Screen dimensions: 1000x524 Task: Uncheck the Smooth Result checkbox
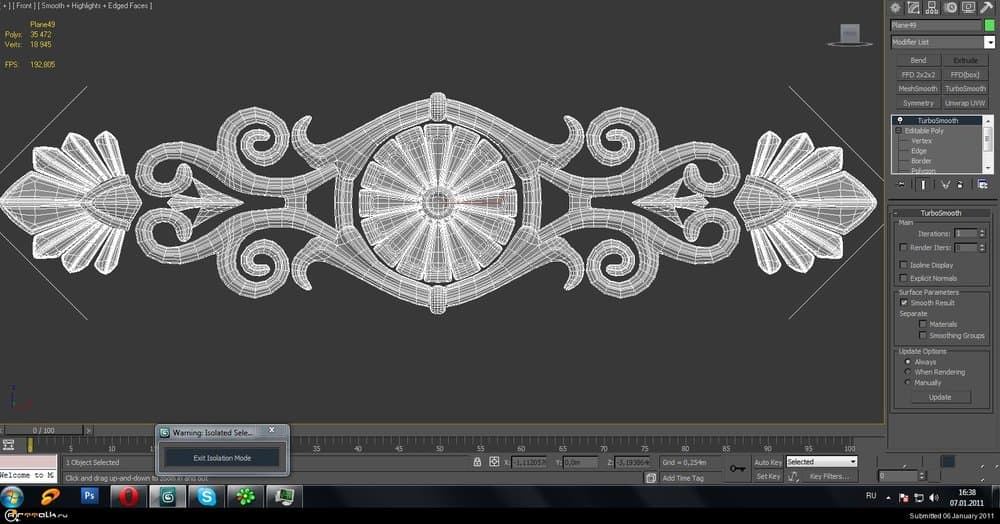(x=904, y=302)
